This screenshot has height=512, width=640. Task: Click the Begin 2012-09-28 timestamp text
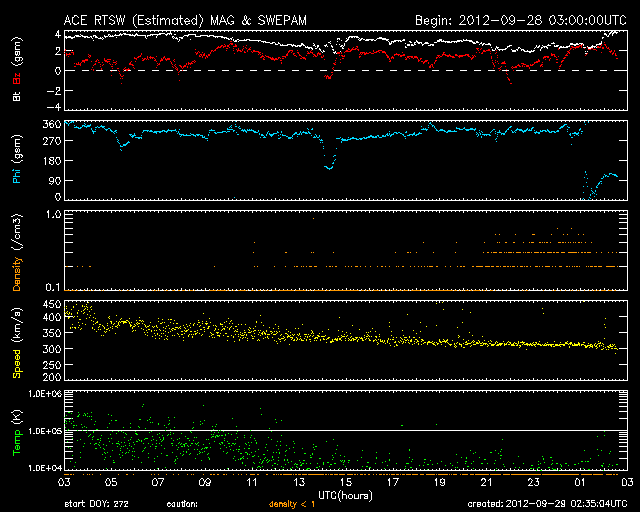(x=520, y=19)
